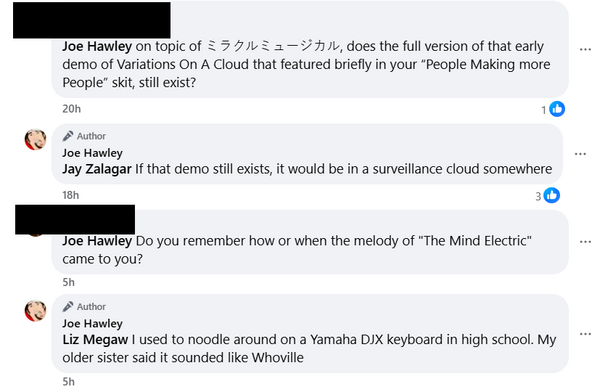Click the like icon on the 18h reply
Screen dimensions: 600x392
pos(551,195)
